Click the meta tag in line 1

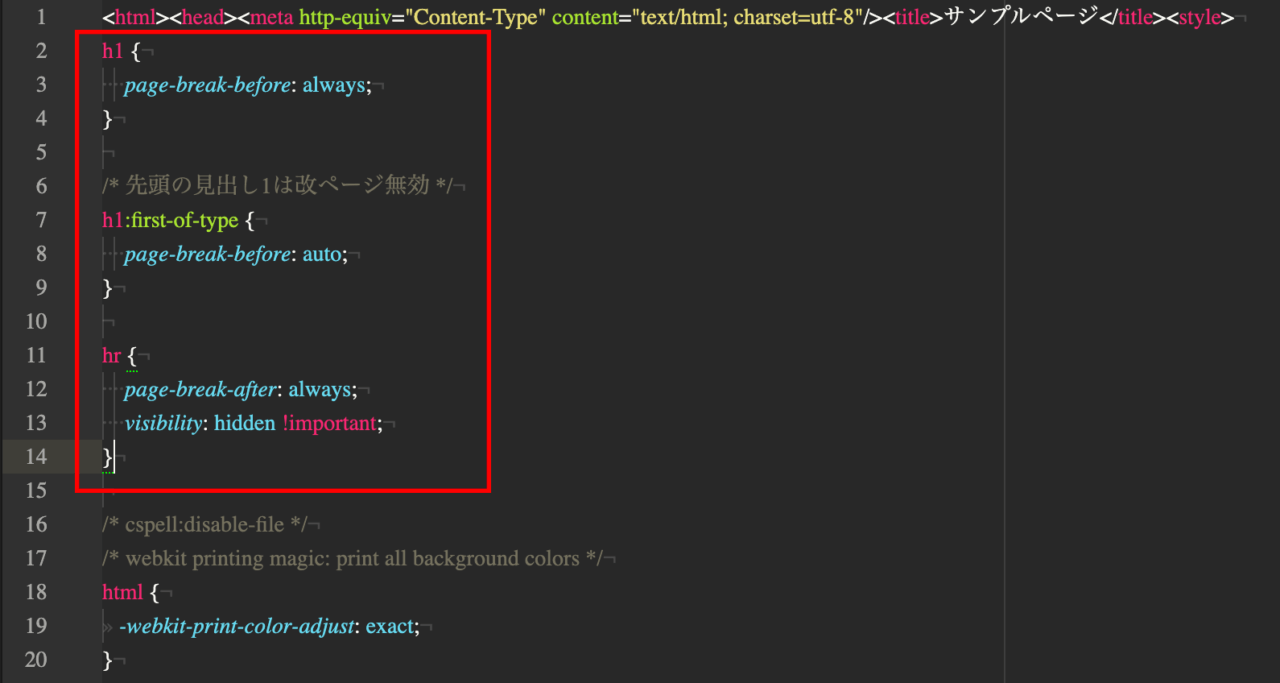271,17
